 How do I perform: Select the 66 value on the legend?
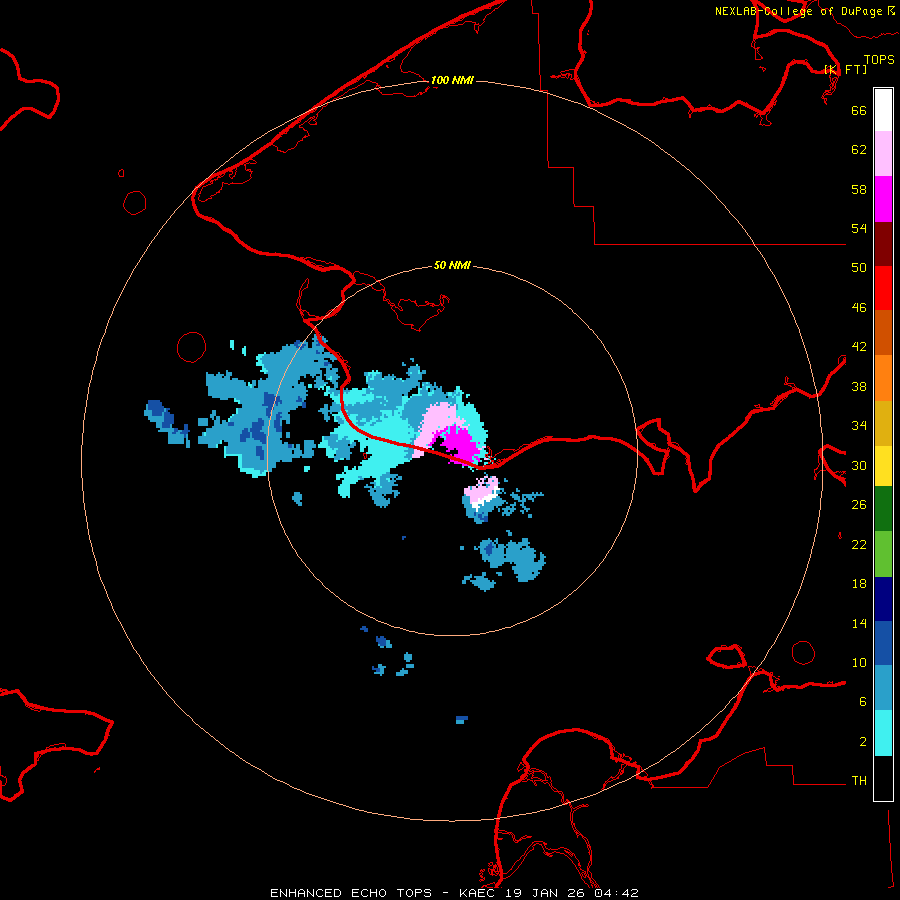click(859, 110)
